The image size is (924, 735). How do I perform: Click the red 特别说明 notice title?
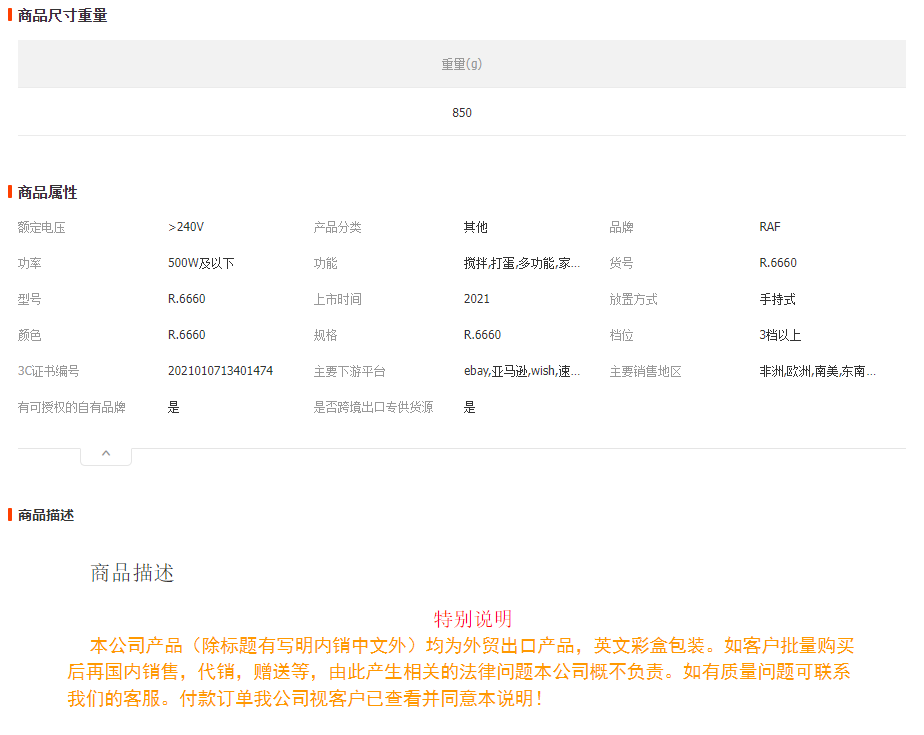click(473, 619)
